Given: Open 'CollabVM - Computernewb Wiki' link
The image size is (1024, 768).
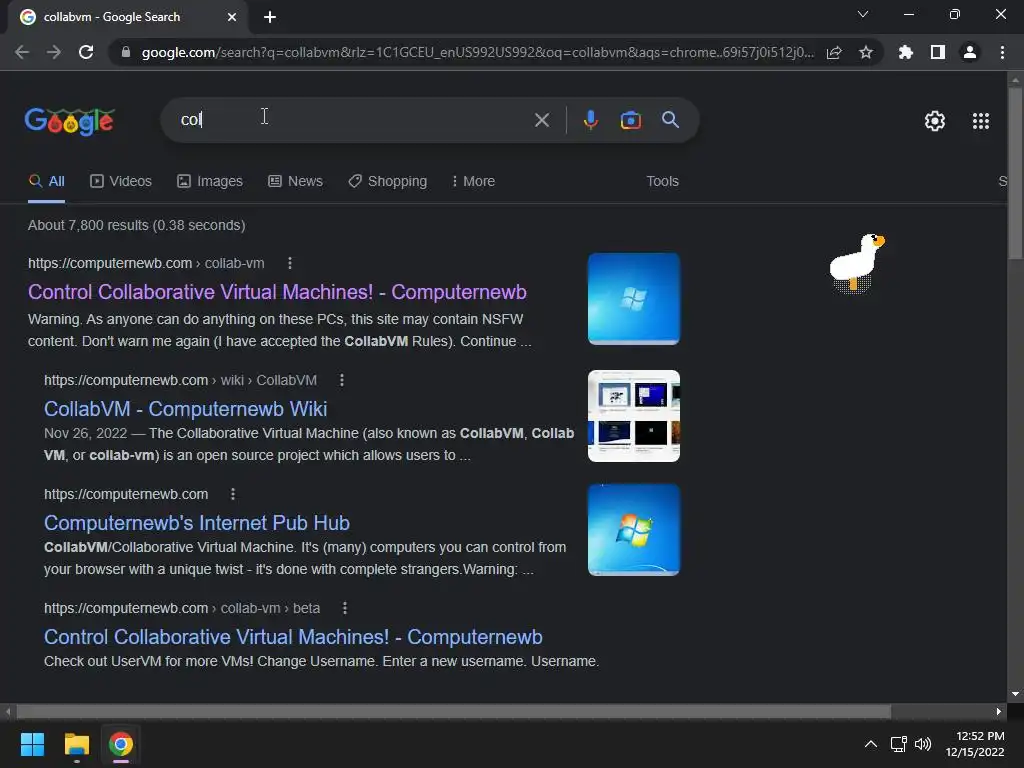Looking at the screenshot, I should coord(185,409).
